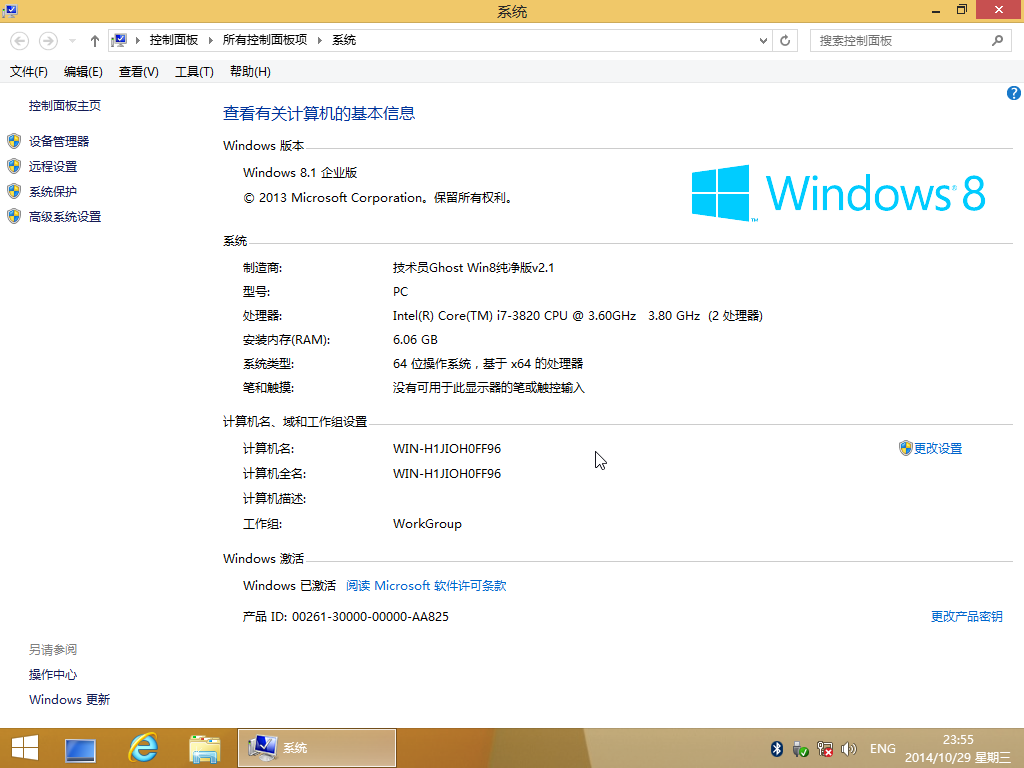Switch input language via ENG indicator
Screen dimensions: 1024x768
[882, 749]
